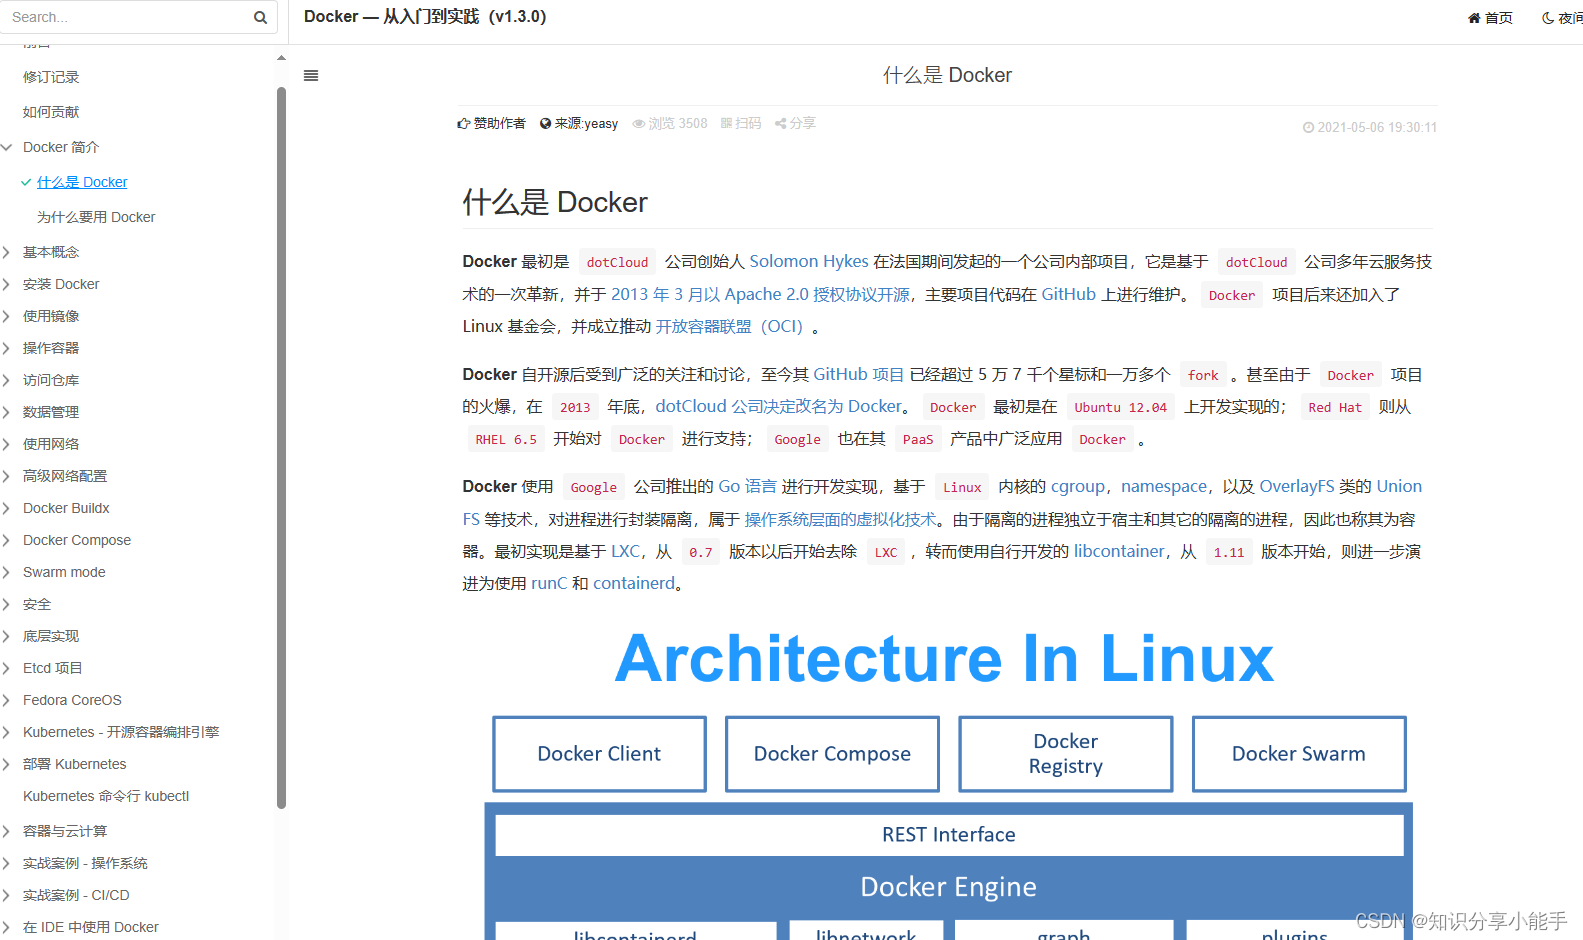Open the GitHub 项目 link
The height and width of the screenshot is (940, 1583).
point(859,374)
